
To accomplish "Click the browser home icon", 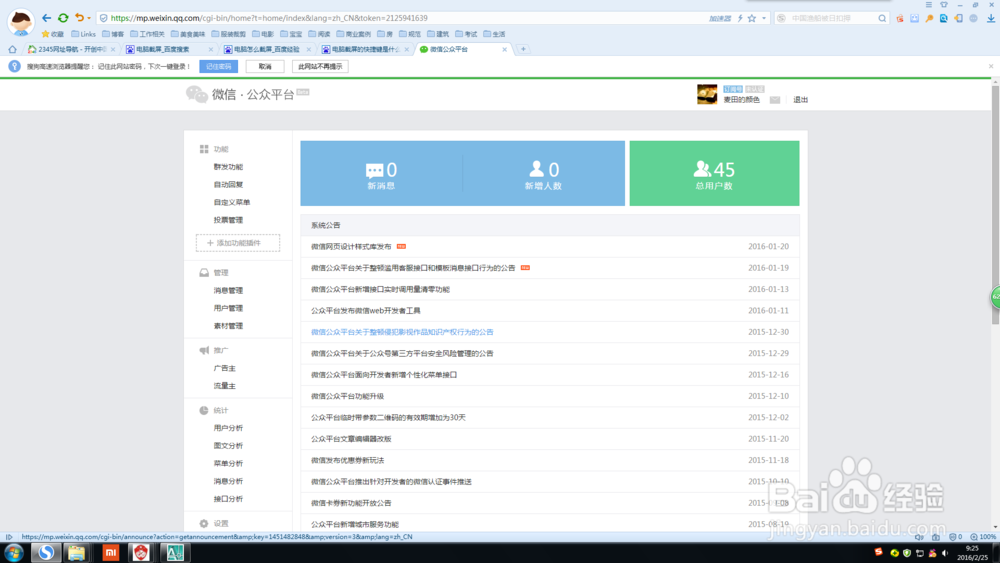I will [12, 49].
